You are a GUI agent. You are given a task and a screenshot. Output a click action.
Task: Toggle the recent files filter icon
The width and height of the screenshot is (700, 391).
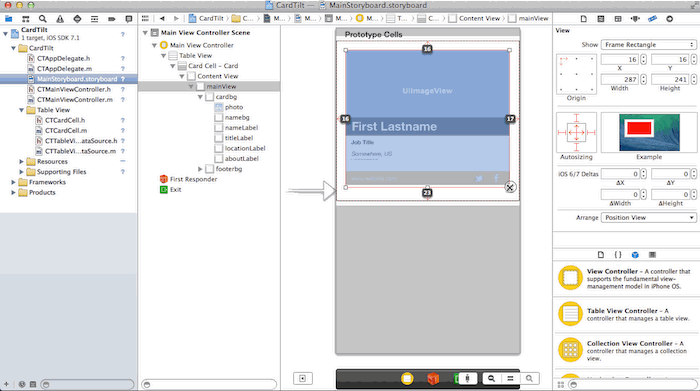pyautogui.click(x=21, y=384)
